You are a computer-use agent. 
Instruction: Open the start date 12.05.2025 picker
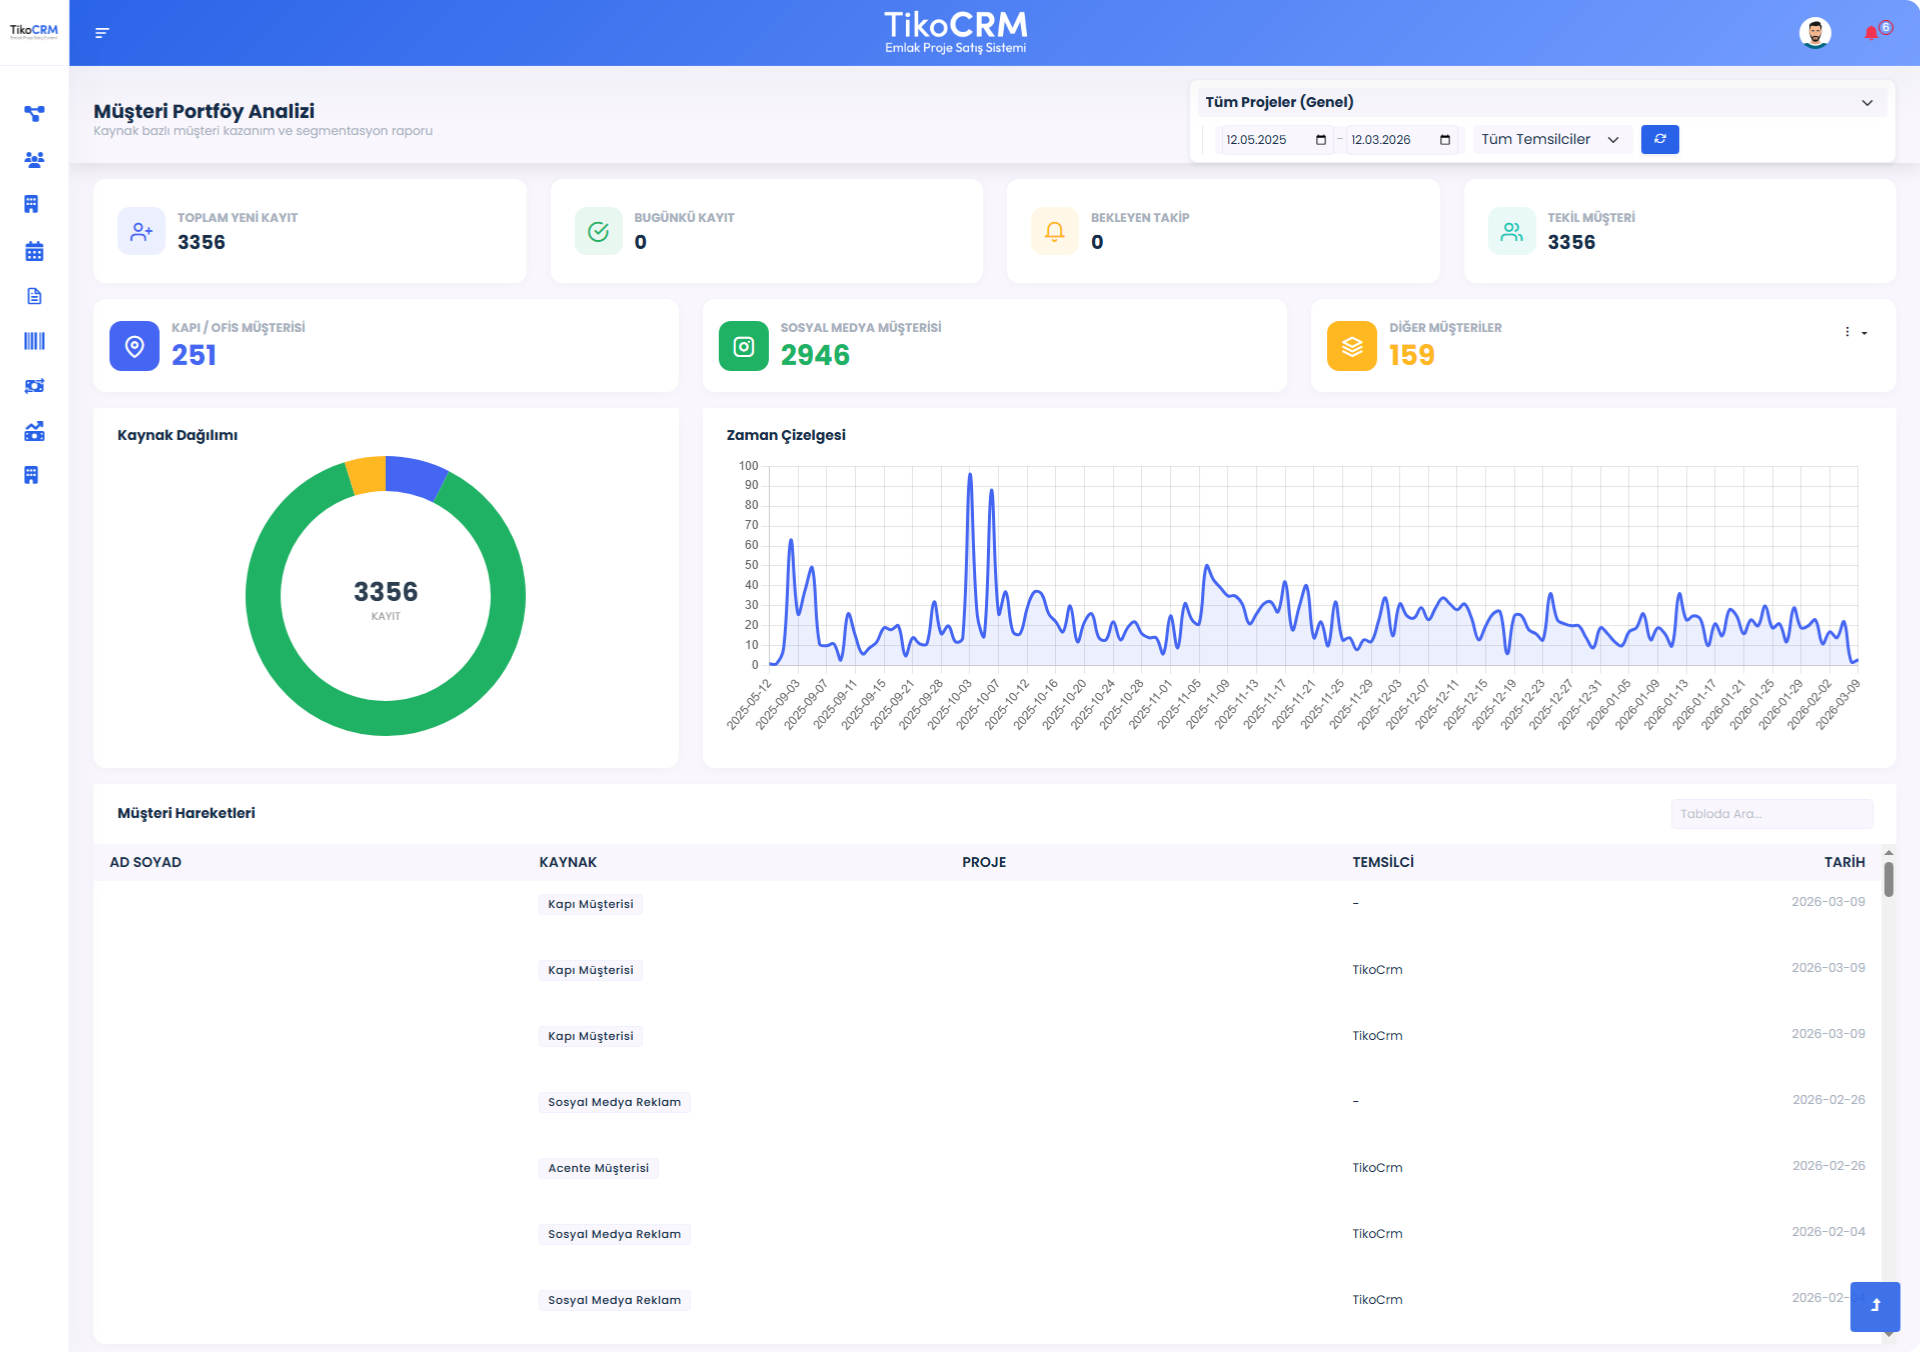[x=1320, y=140]
